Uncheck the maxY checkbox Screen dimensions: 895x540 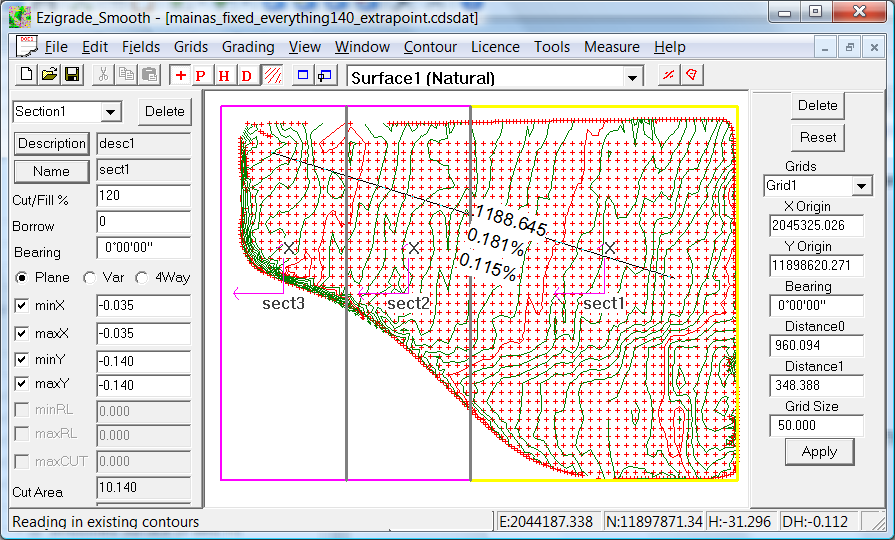click(22, 384)
